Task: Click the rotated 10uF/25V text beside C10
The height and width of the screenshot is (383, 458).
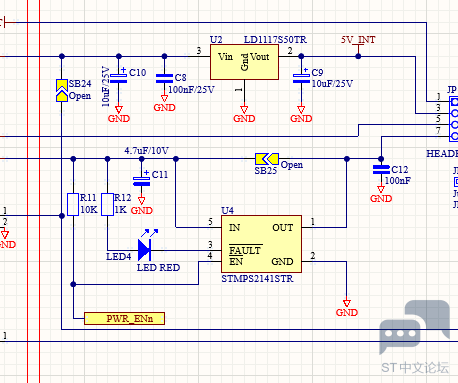Action: pos(106,87)
